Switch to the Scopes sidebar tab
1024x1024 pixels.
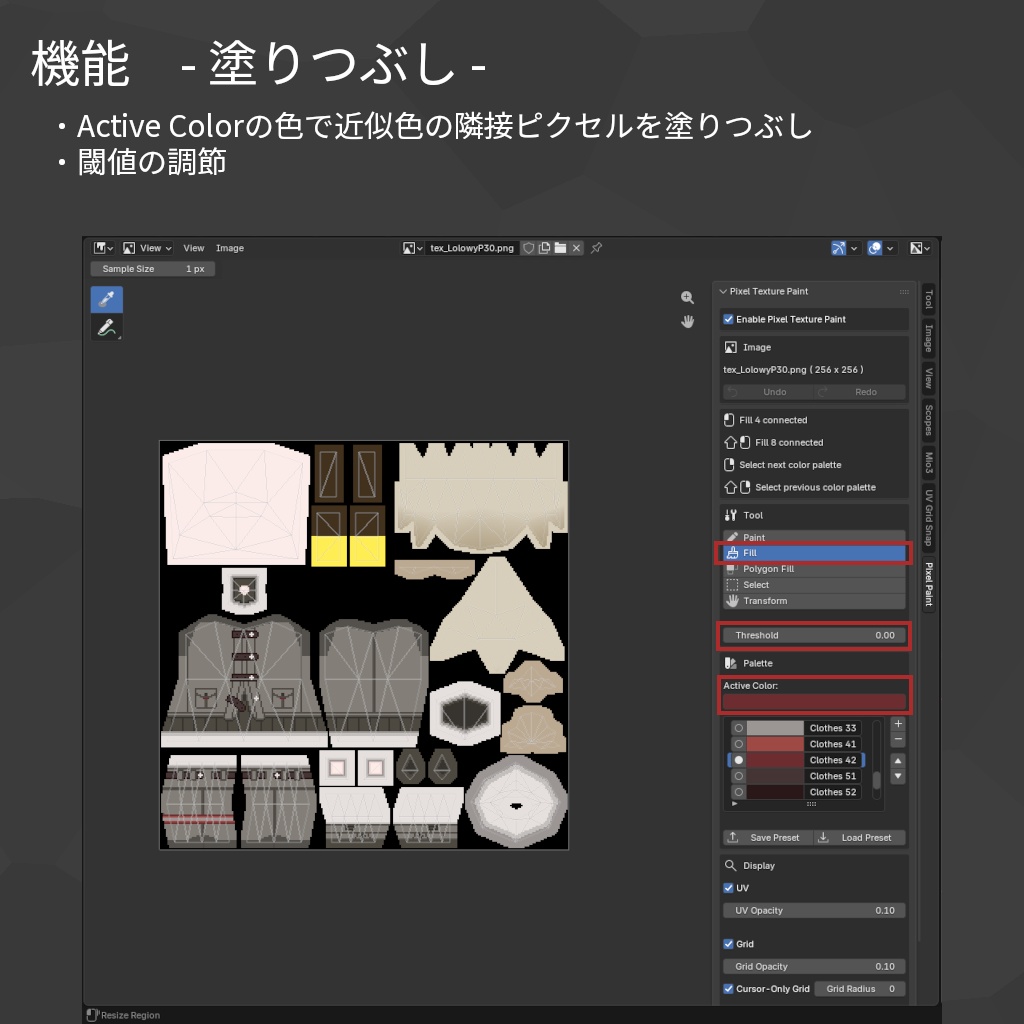928,420
